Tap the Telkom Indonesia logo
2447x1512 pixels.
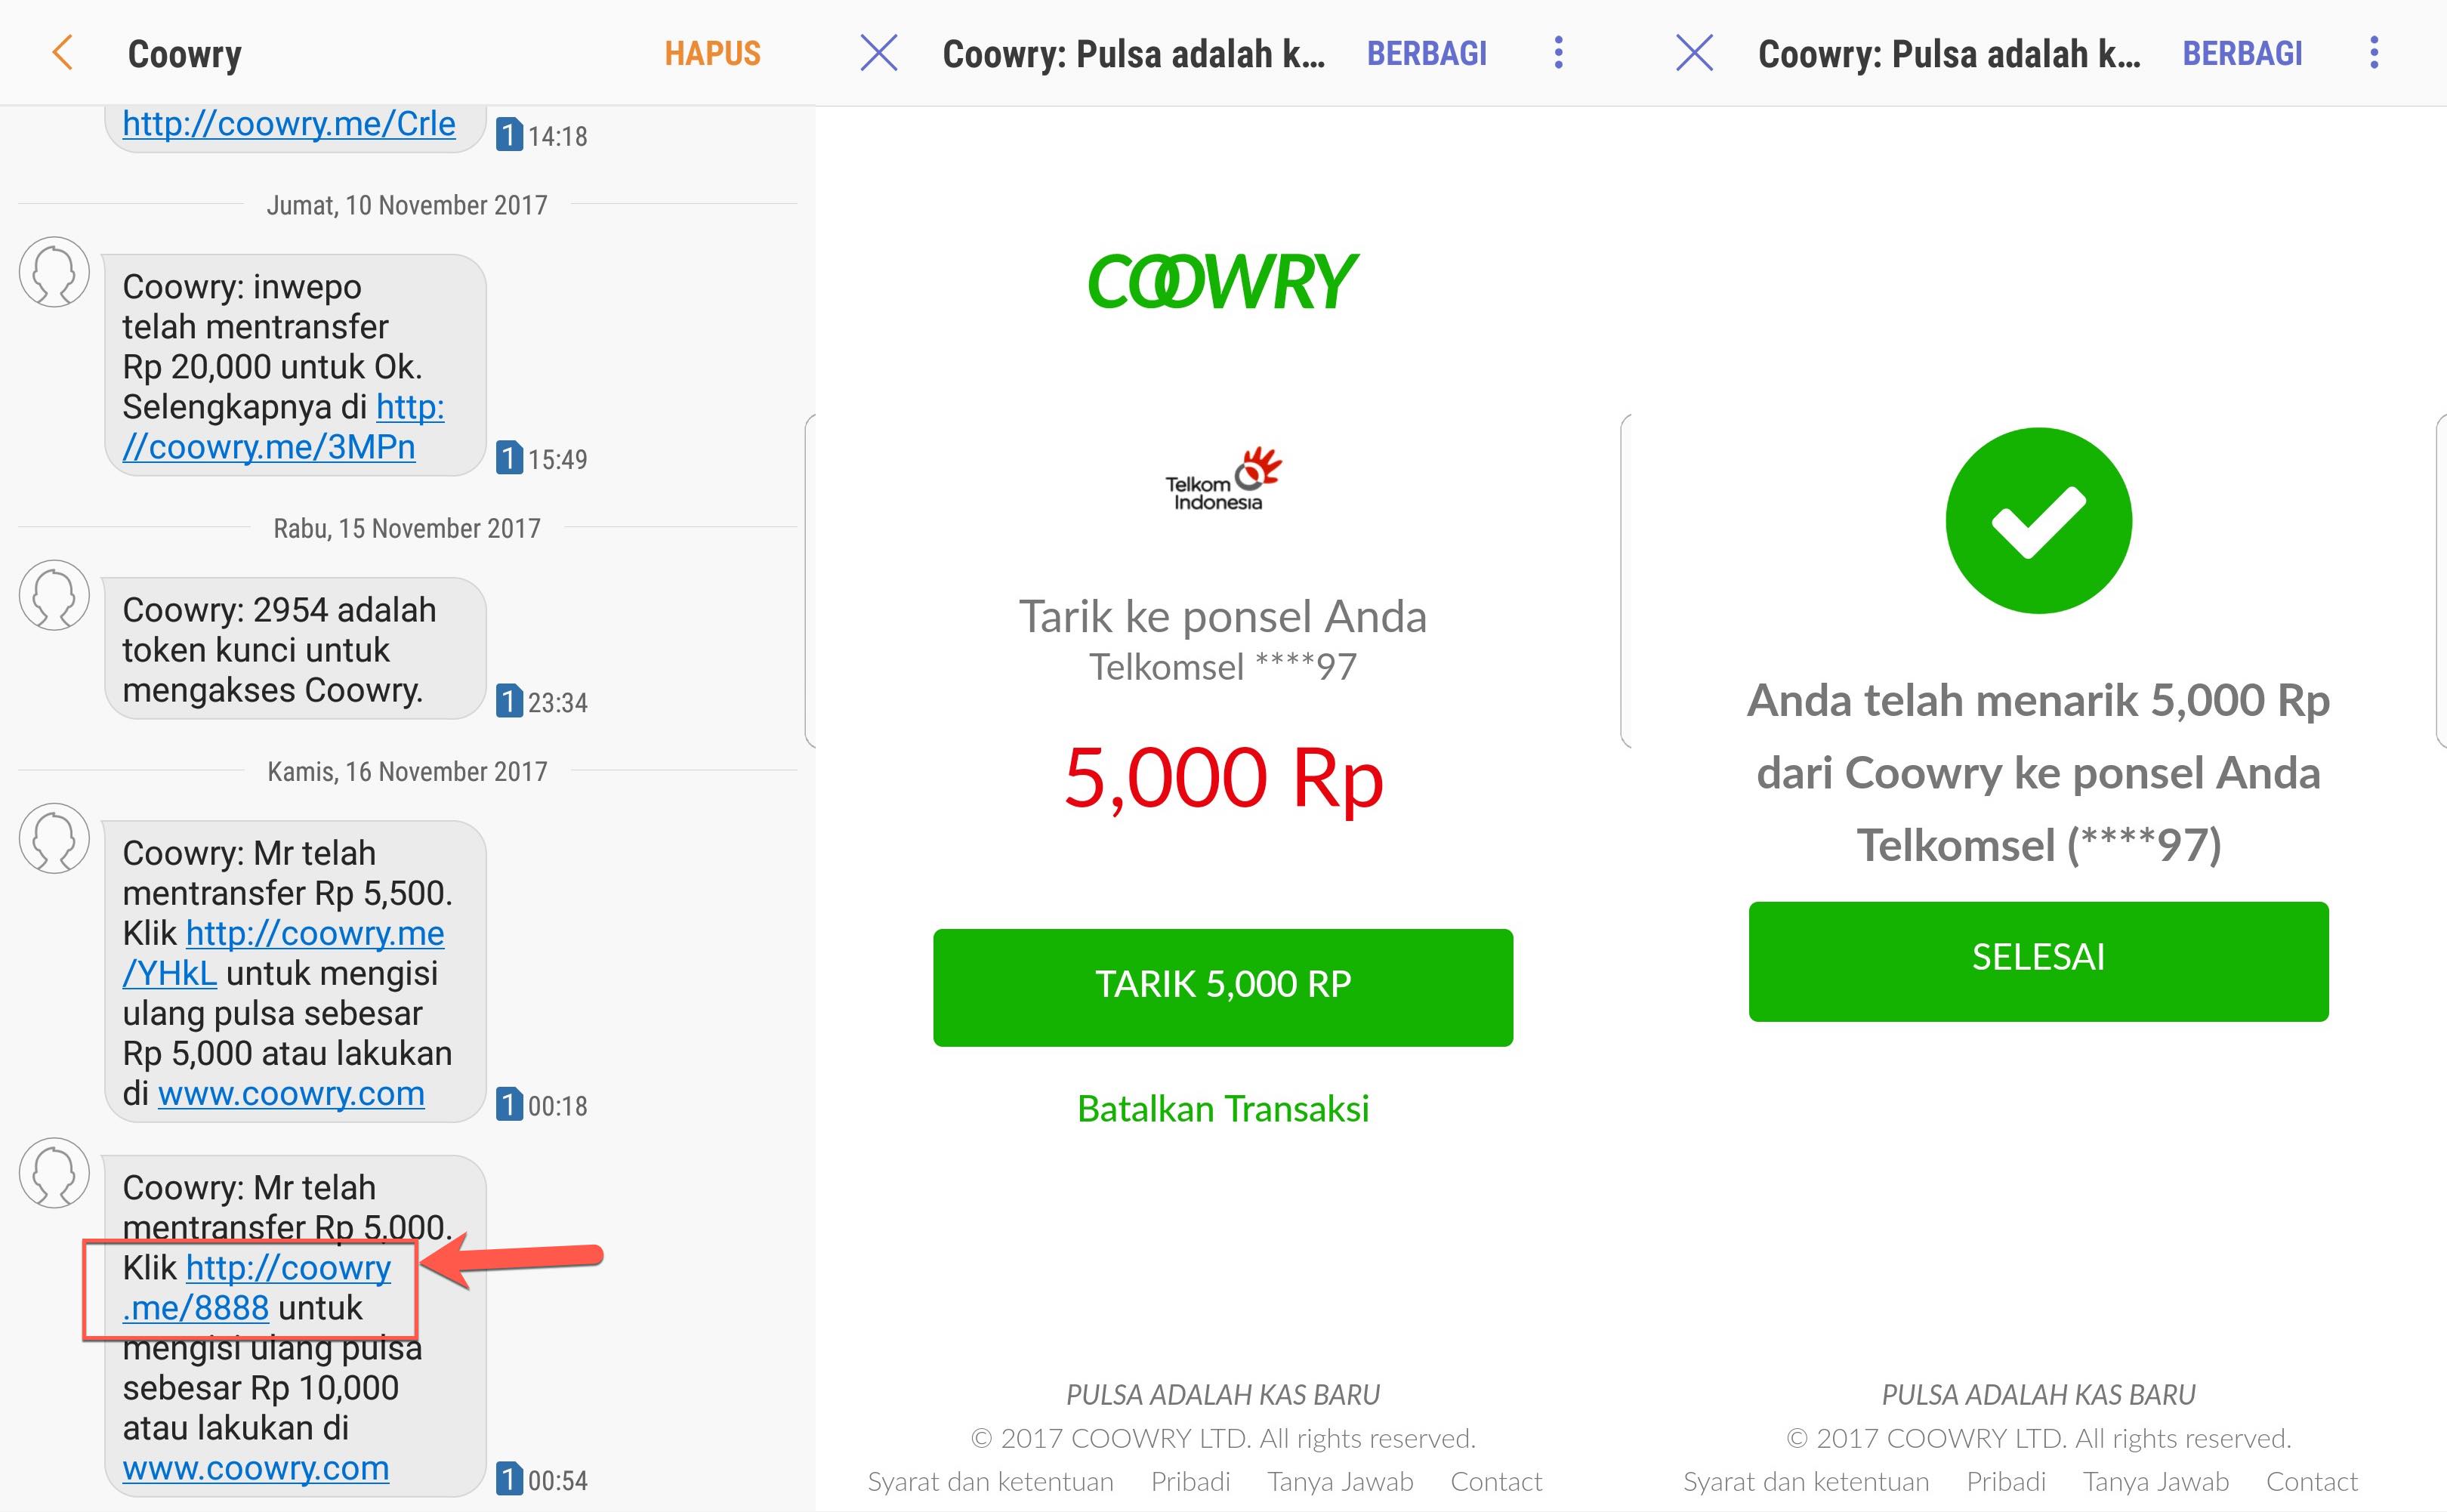tap(1222, 480)
